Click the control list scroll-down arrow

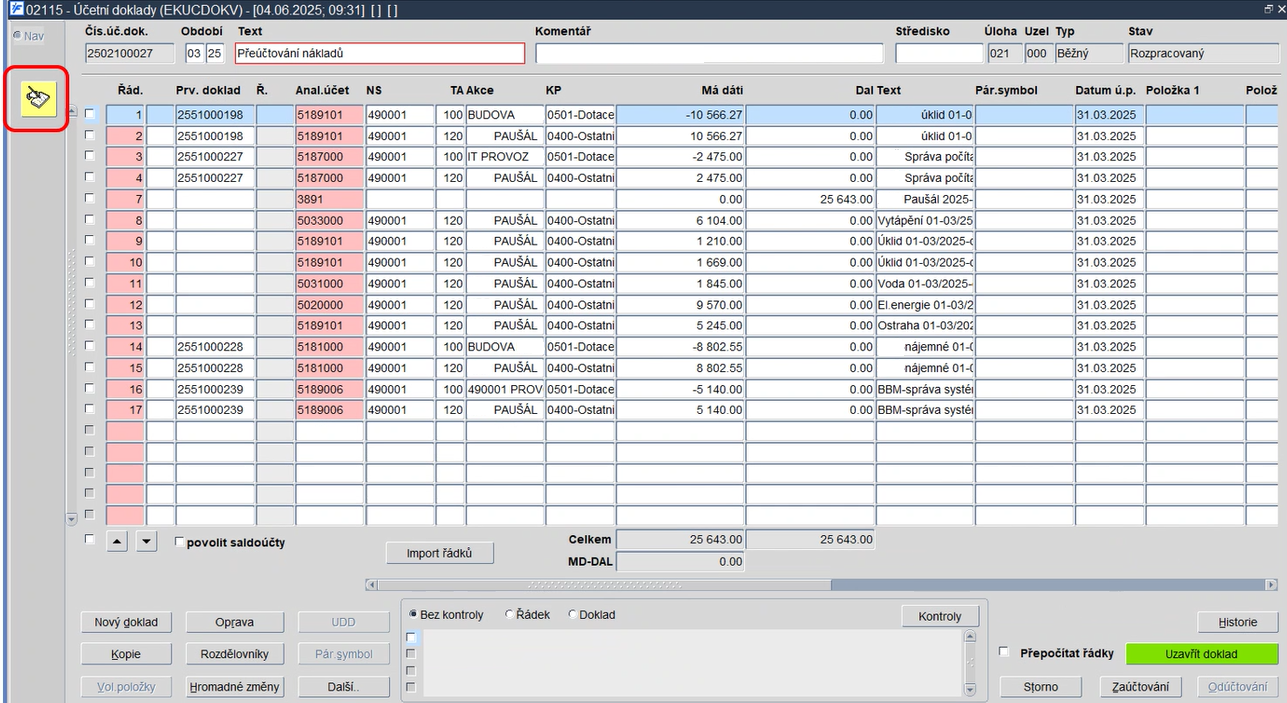[x=968, y=689]
